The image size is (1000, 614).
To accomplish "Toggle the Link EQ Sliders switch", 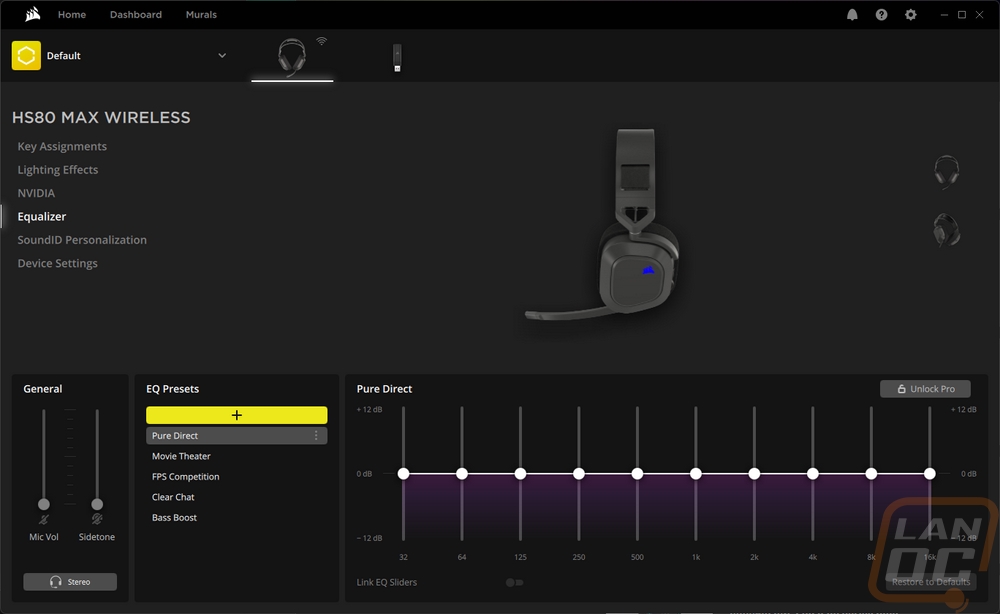I will tap(514, 582).
